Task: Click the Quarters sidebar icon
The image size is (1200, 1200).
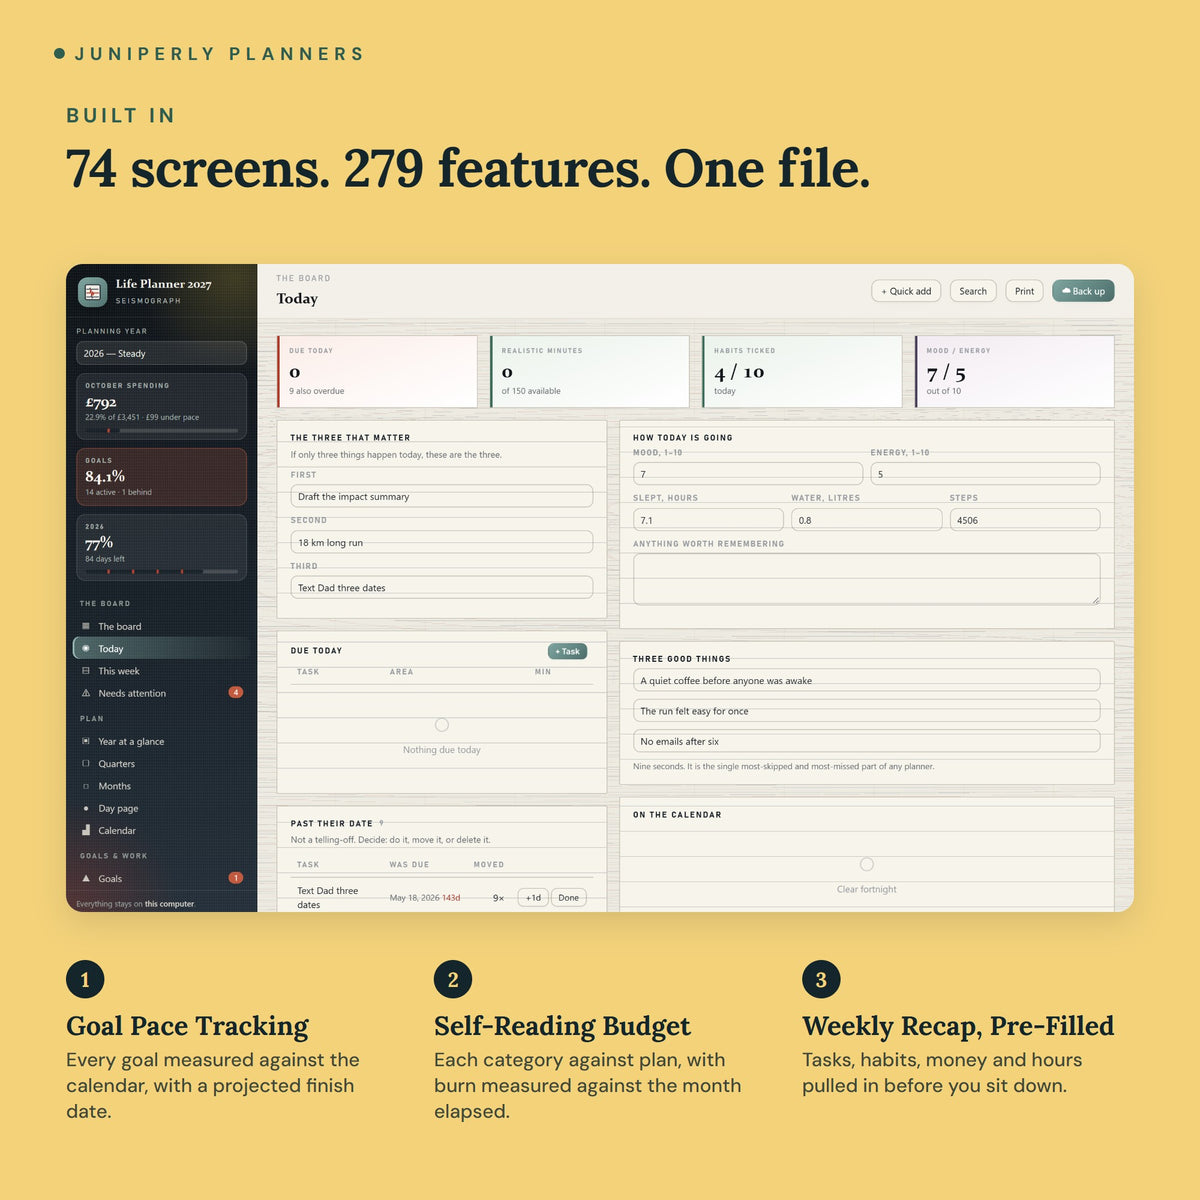Action: click(86, 763)
